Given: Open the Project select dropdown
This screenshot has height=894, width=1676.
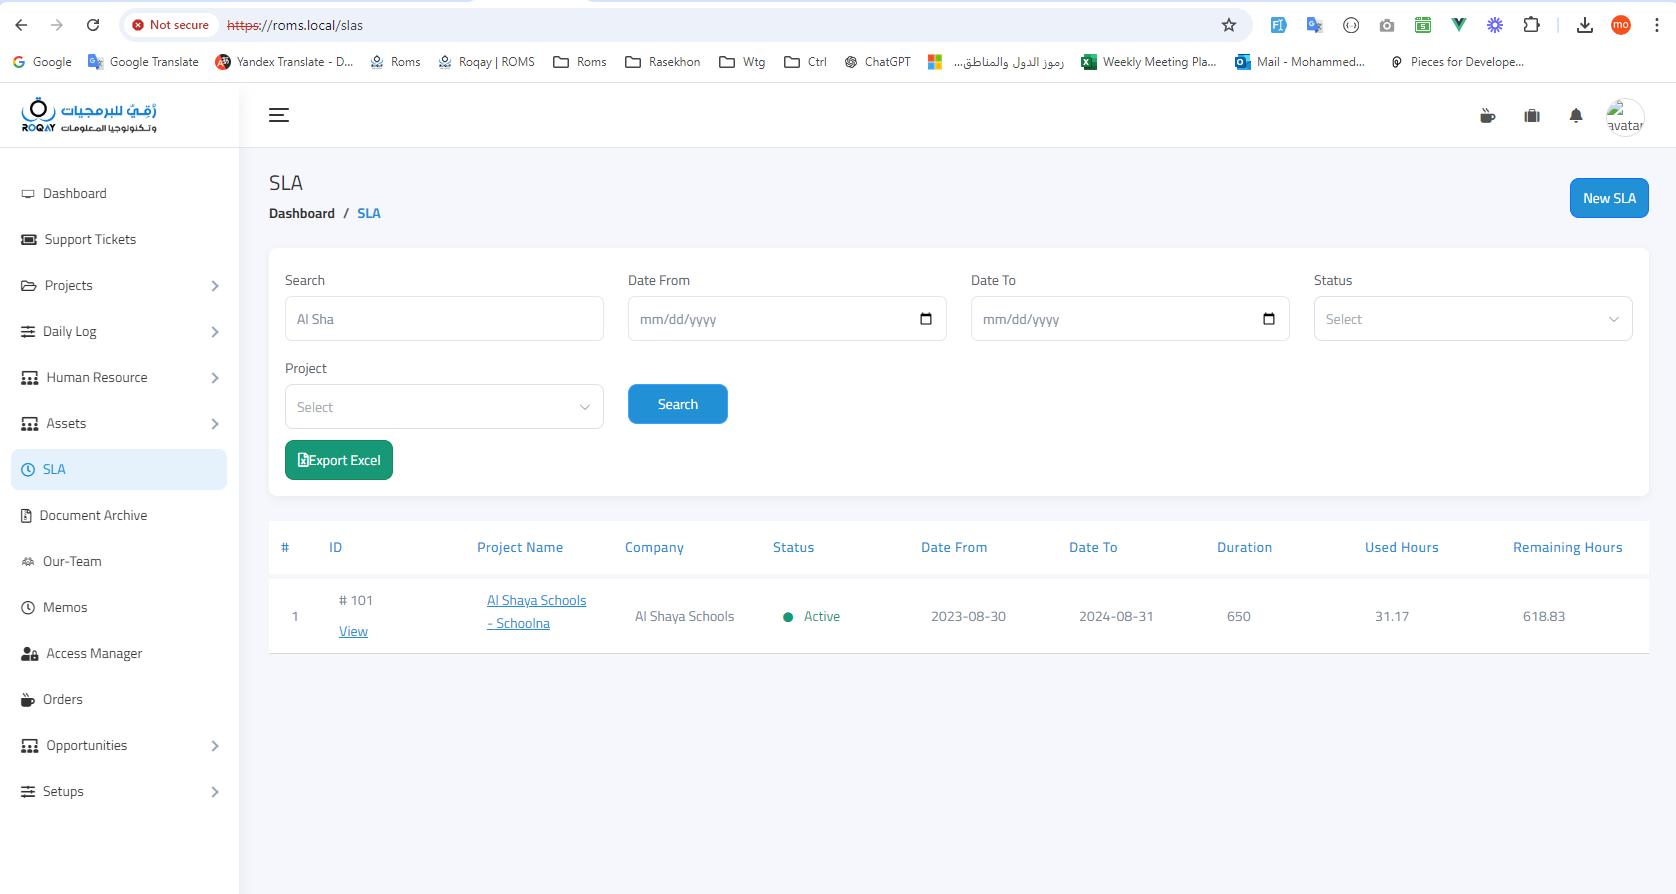Looking at the screenshot, I should point(444,407).
